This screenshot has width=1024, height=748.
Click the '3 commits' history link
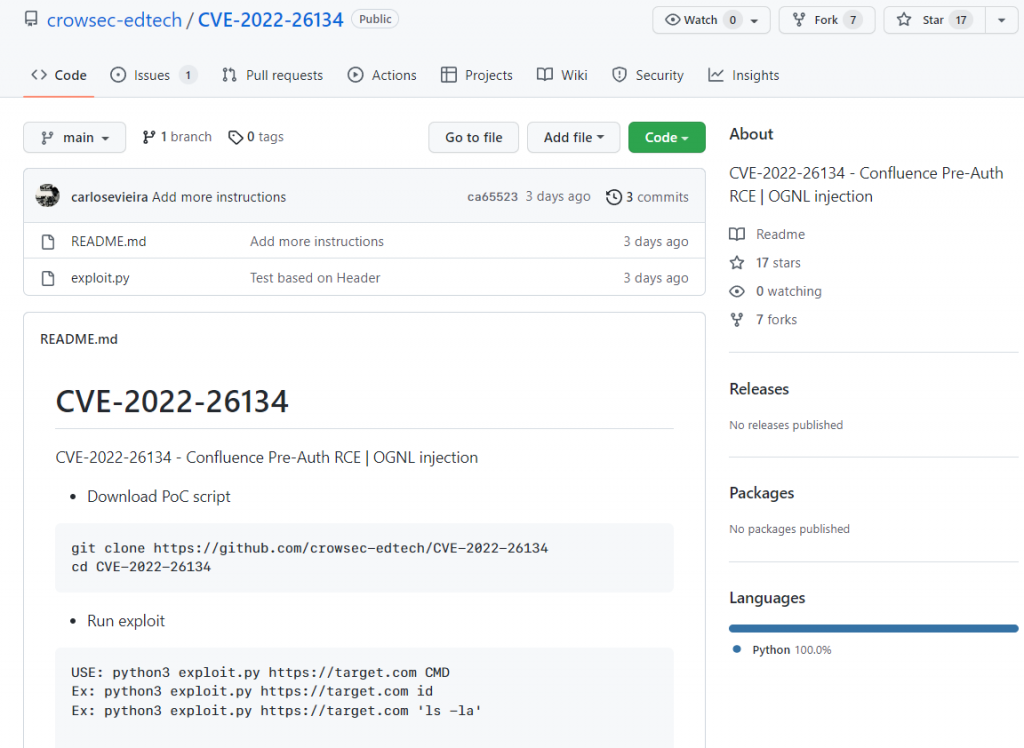pyautogui.click(x=655, y=196)
